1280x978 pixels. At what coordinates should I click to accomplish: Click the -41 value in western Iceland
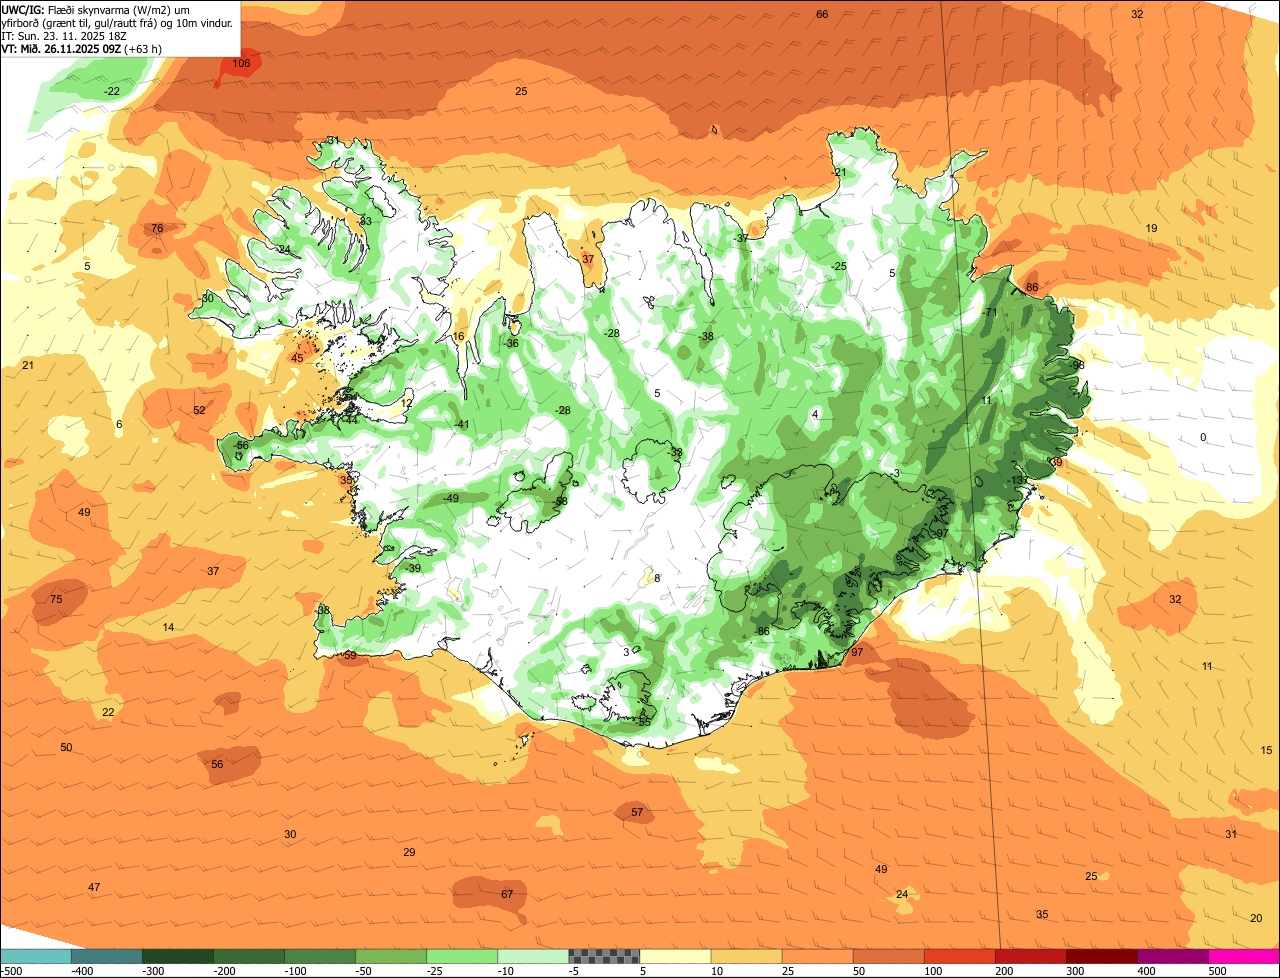462,425
